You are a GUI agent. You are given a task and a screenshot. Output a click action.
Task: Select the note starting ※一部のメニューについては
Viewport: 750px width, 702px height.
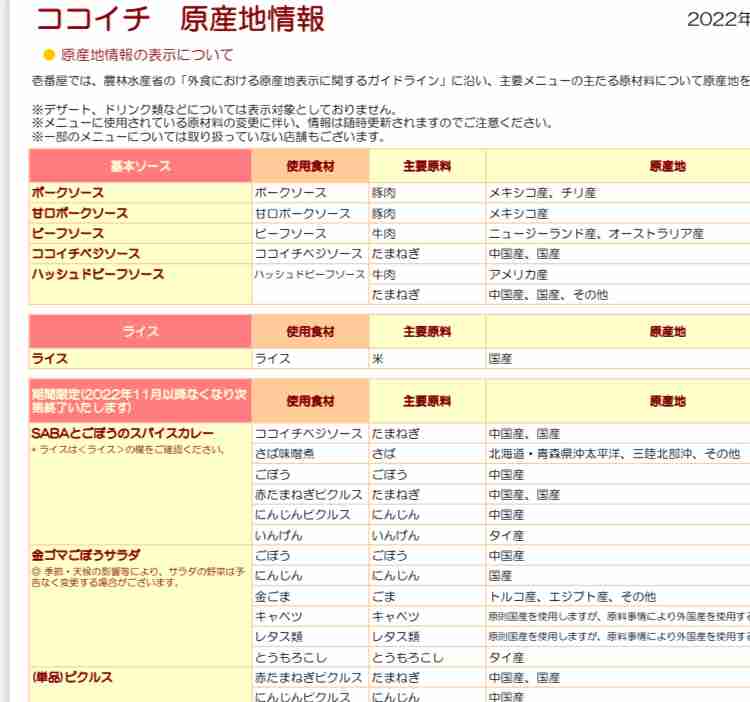[209, 137]
